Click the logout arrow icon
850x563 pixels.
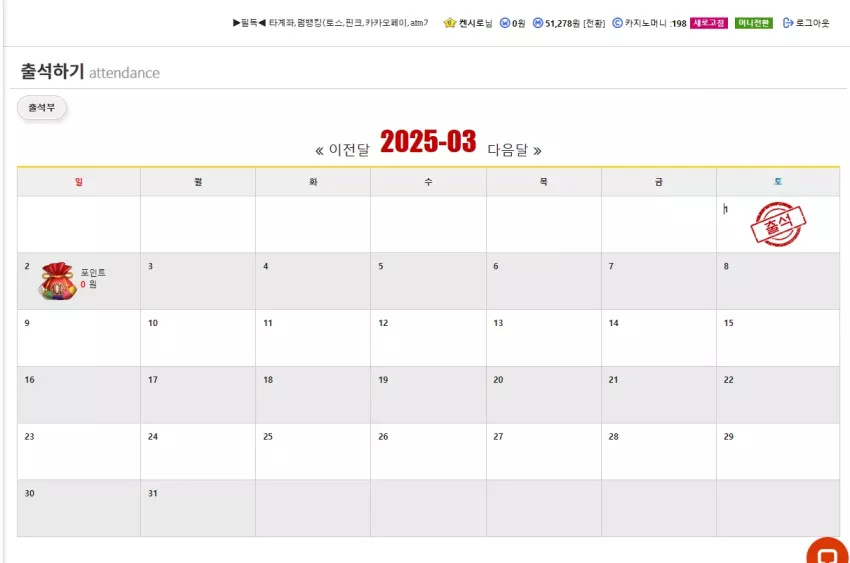[x=788, y=23]
